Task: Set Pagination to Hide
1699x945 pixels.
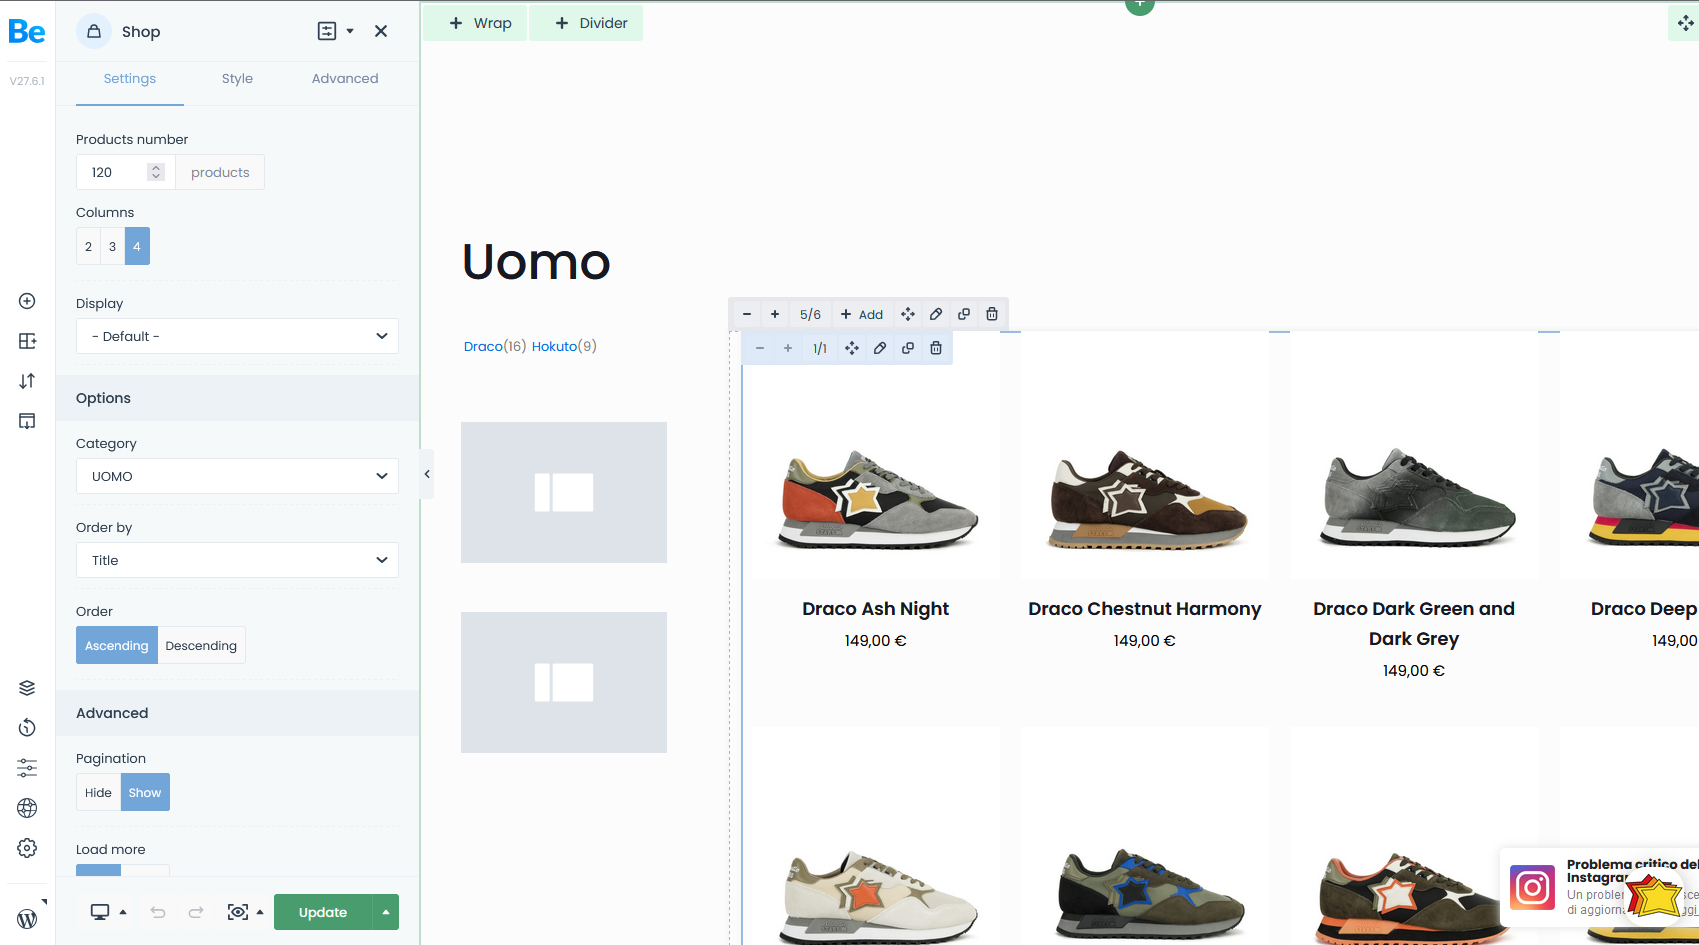Action: coord(98,792)
